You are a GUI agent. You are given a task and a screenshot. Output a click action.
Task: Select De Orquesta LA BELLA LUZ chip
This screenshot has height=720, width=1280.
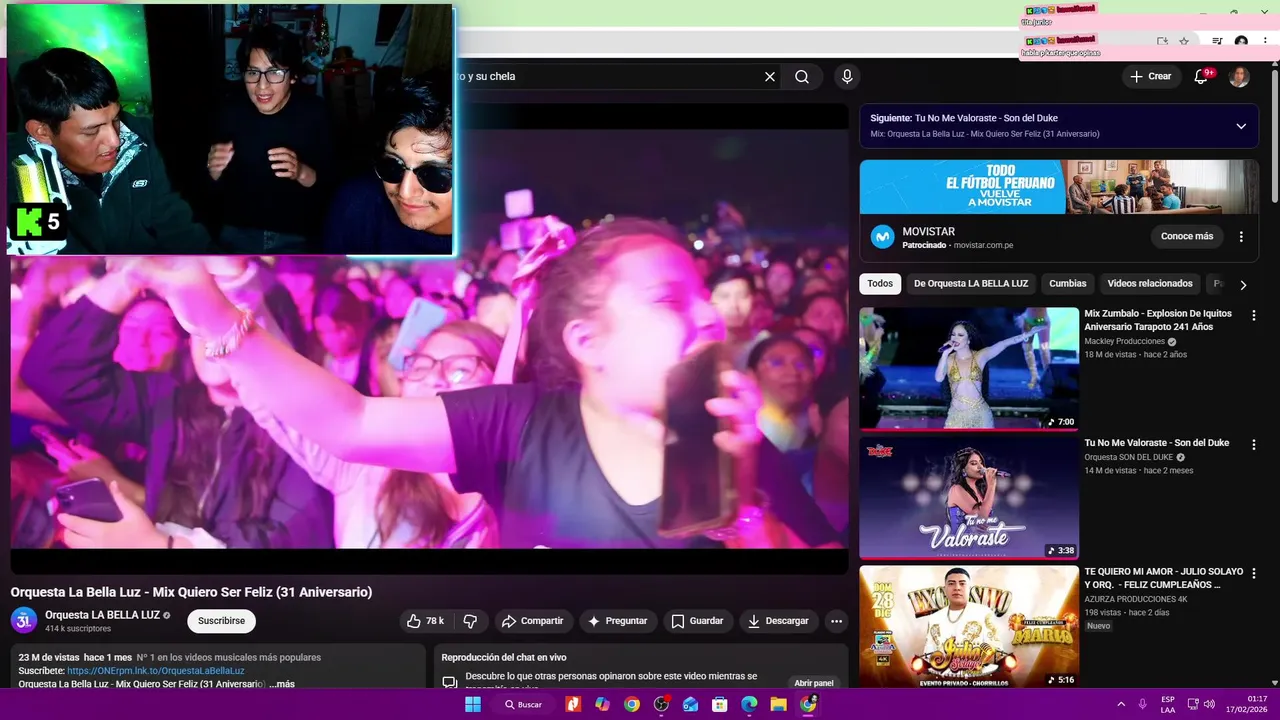pos(971,284)
